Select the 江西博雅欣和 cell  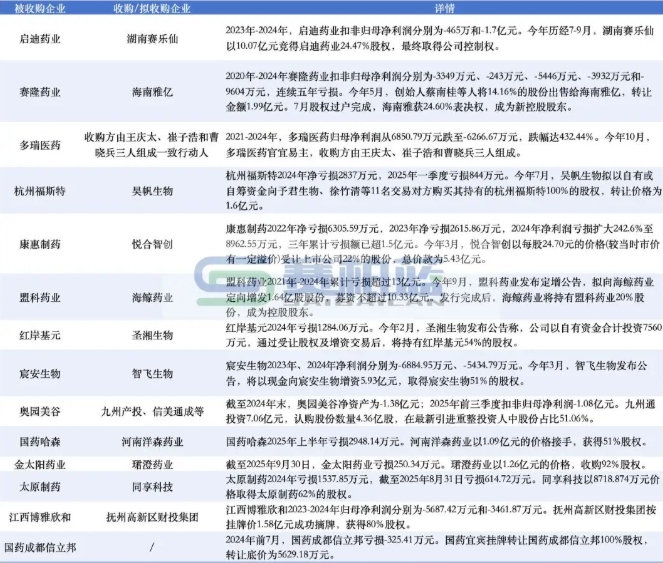coord(40,517)
